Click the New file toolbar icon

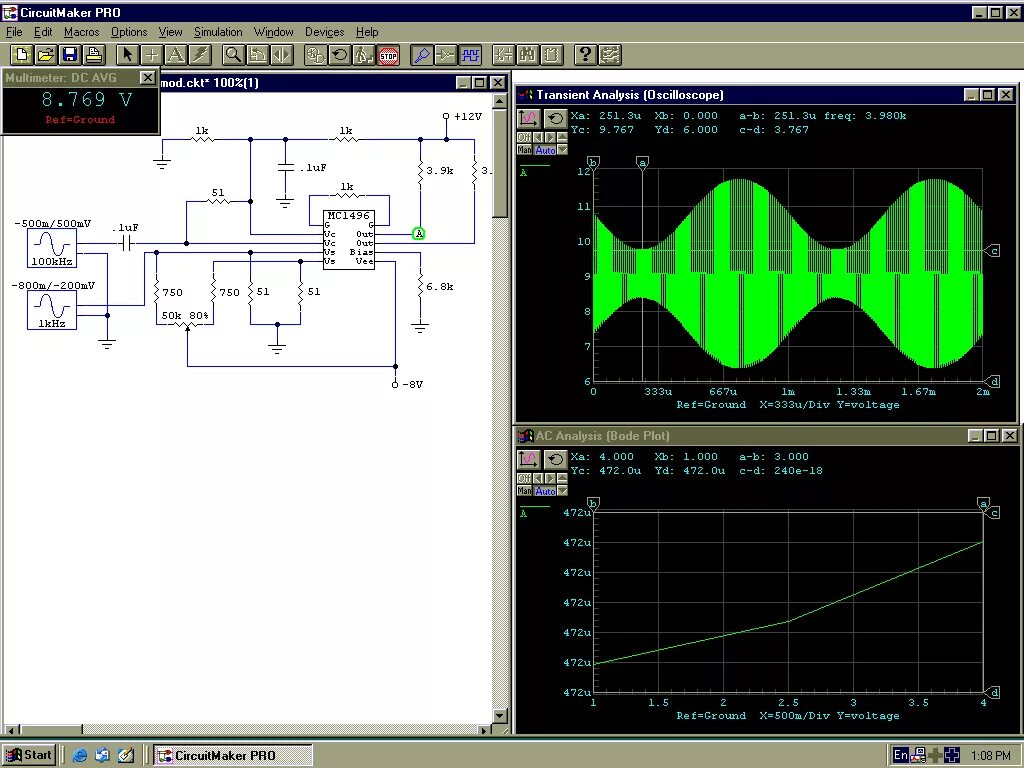tap(22, 55)
